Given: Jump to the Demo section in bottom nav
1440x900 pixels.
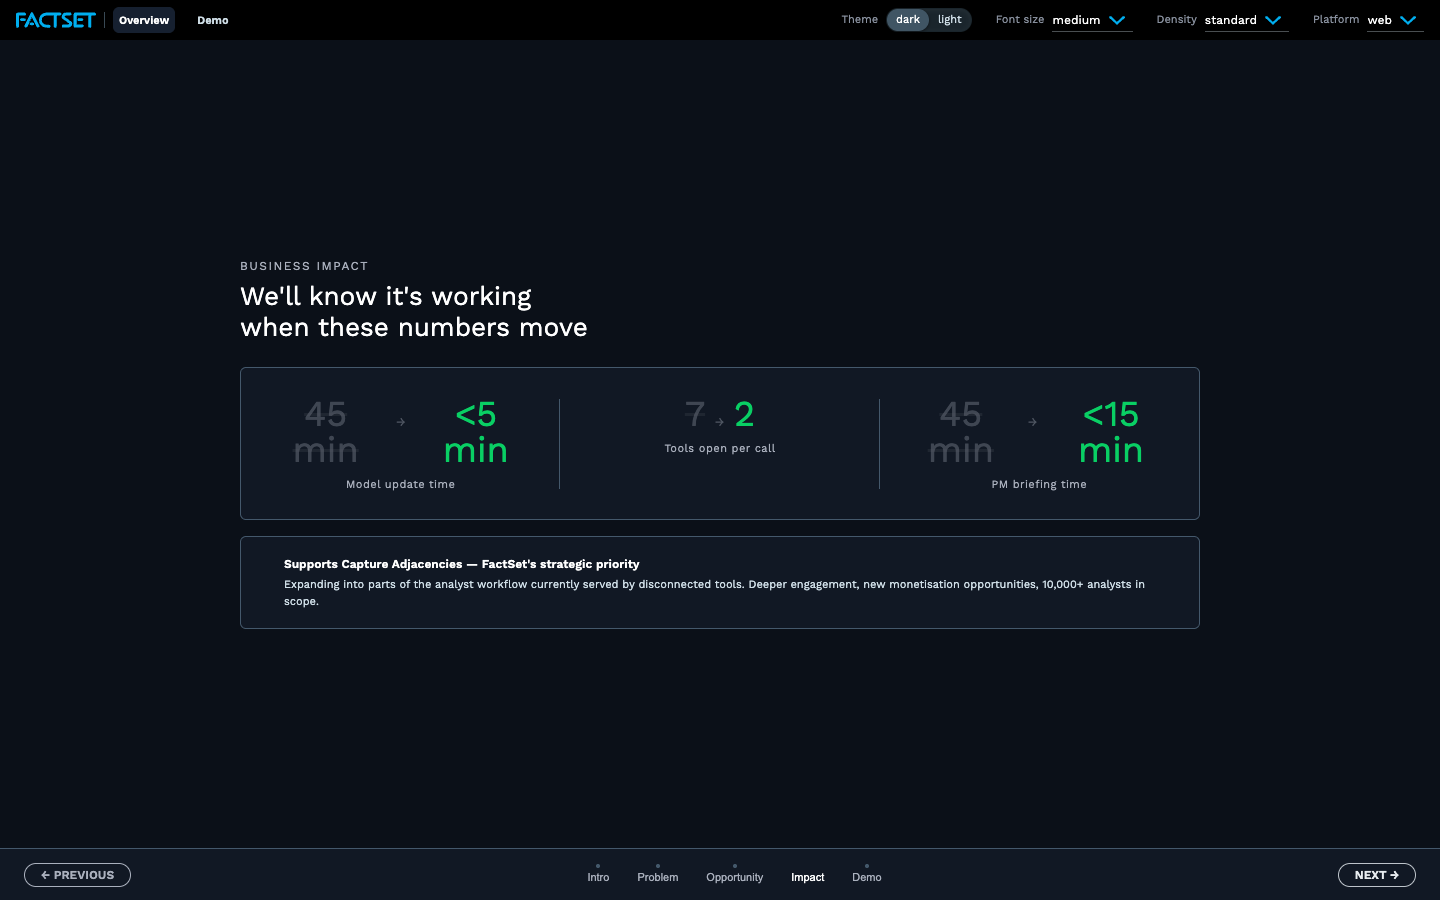Looking at the screenshot, I should pyautogui.click(x=867, y=873).
